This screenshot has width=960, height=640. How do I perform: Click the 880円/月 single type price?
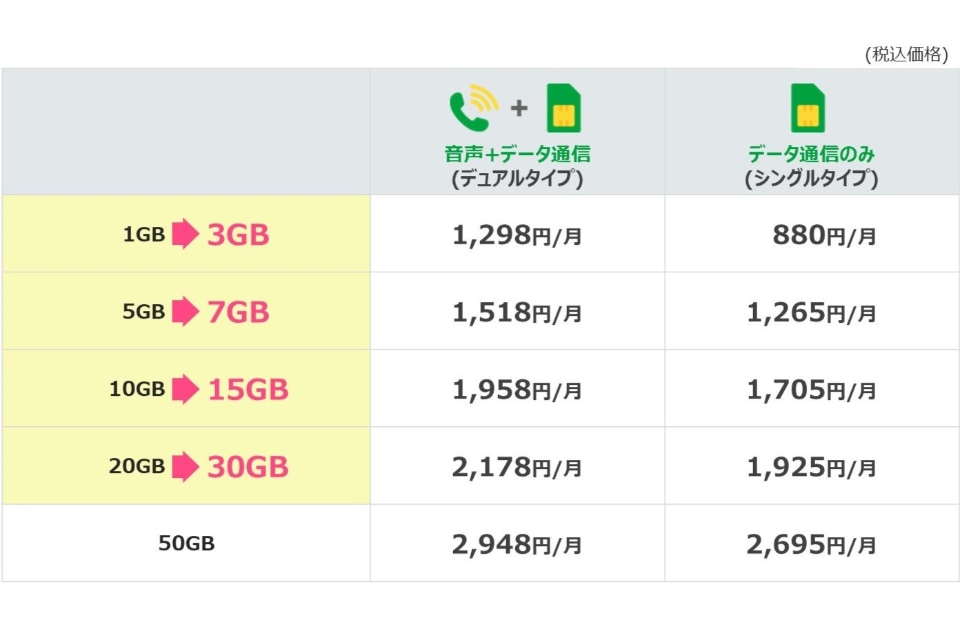click(824, 236)
